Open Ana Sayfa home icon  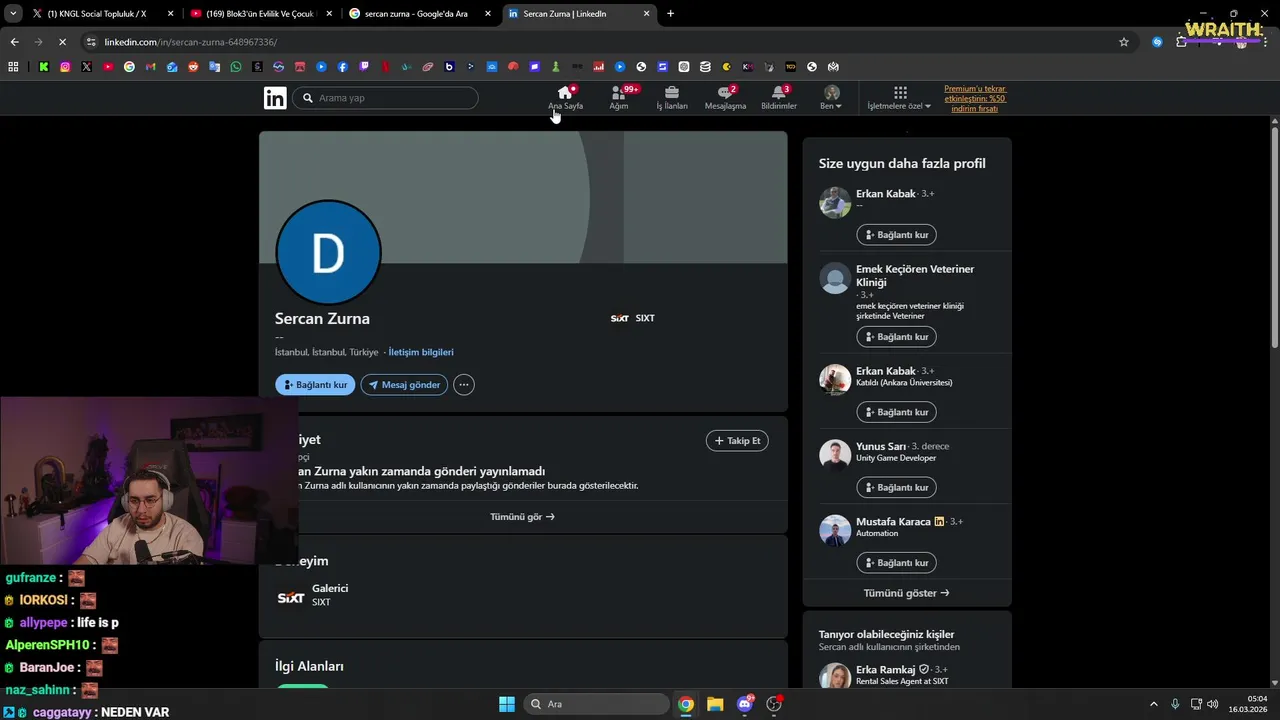click(x=565, y=98)
